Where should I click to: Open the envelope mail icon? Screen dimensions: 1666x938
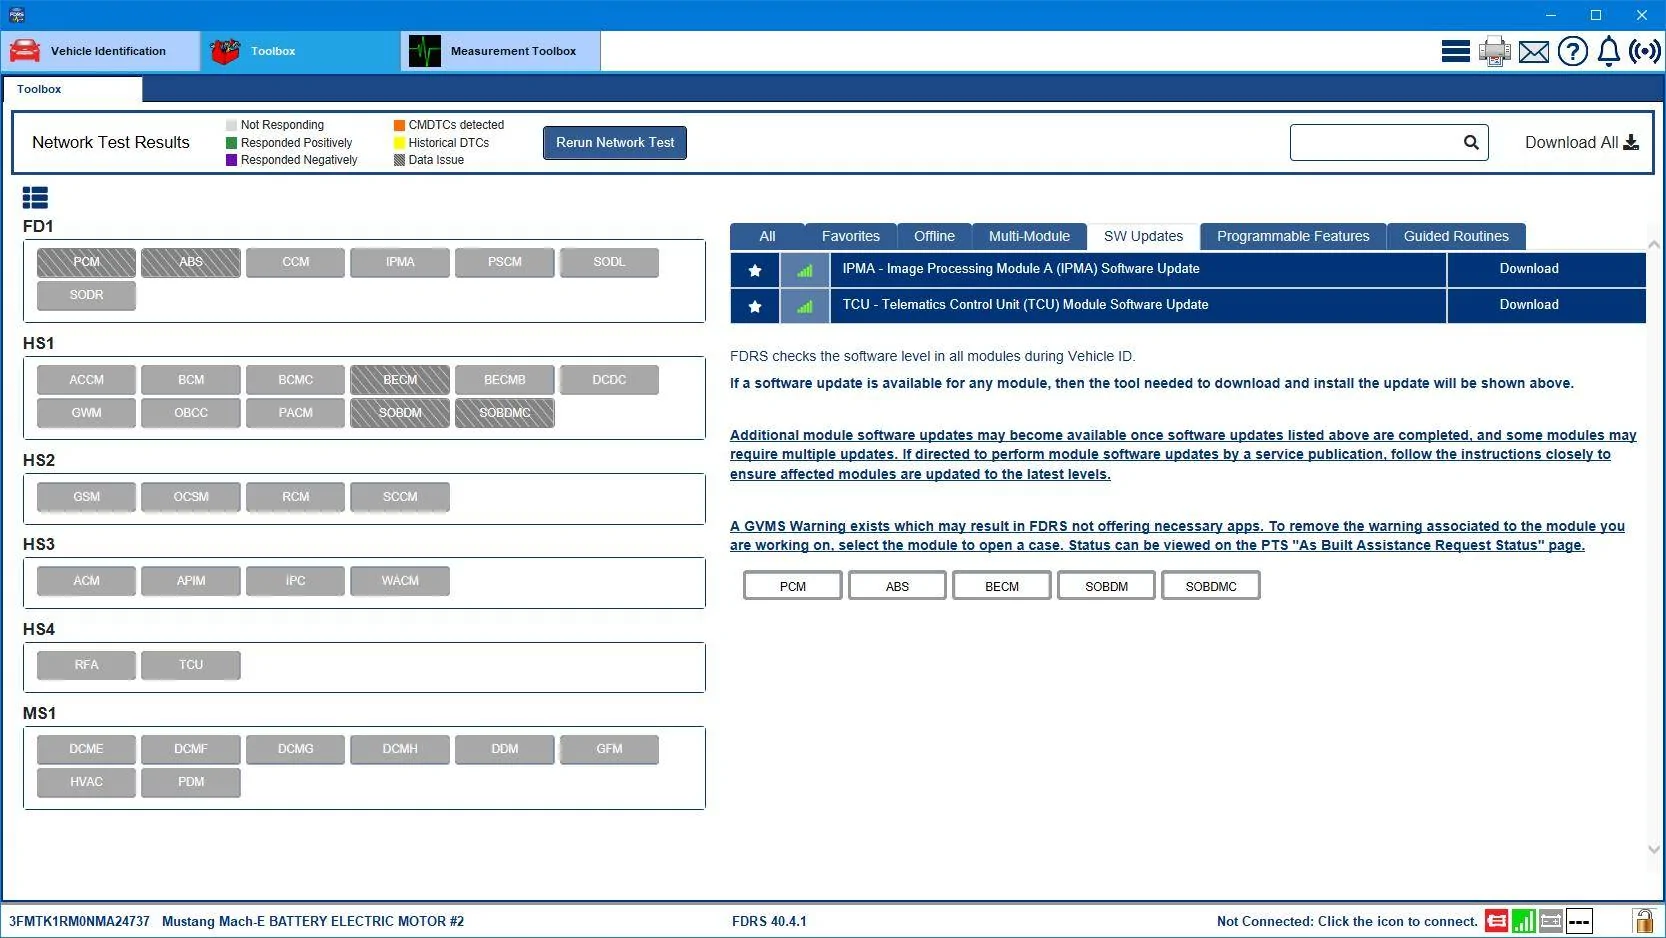tap(1534, 52)
